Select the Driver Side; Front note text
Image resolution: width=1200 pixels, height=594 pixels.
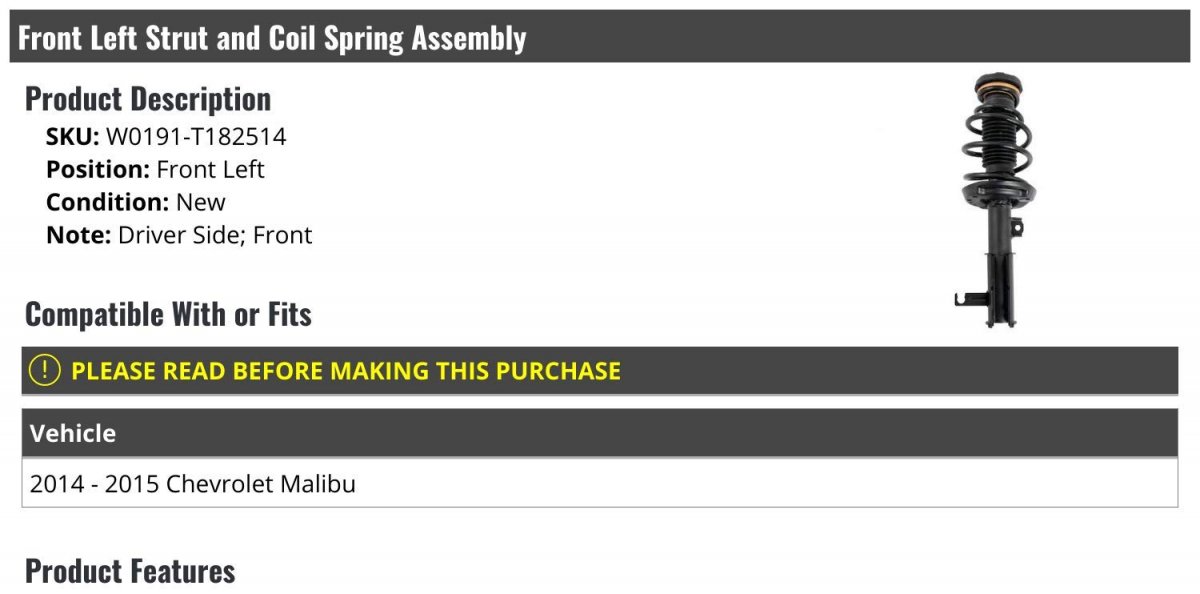(215, 235)
